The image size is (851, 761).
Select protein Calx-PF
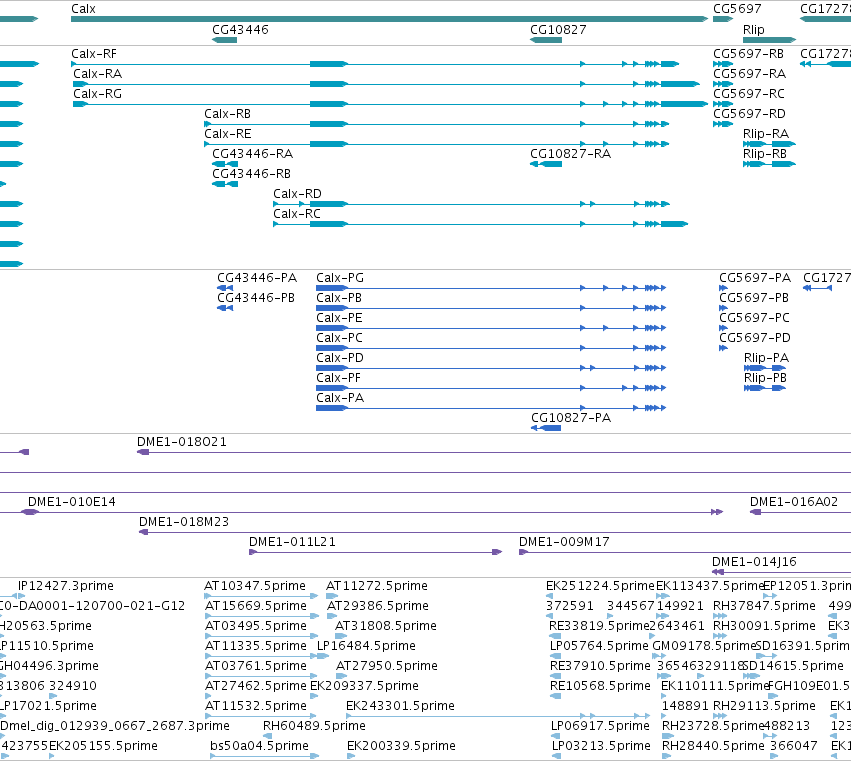point(338,378)
